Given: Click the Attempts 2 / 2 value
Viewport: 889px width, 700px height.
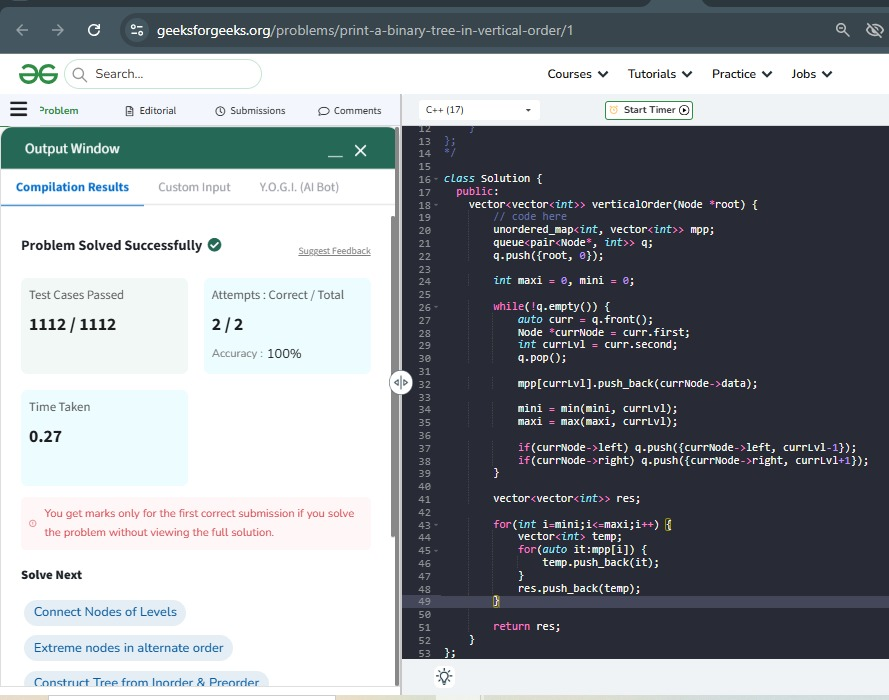Looking at the screenshot, I should coord(227,324).
